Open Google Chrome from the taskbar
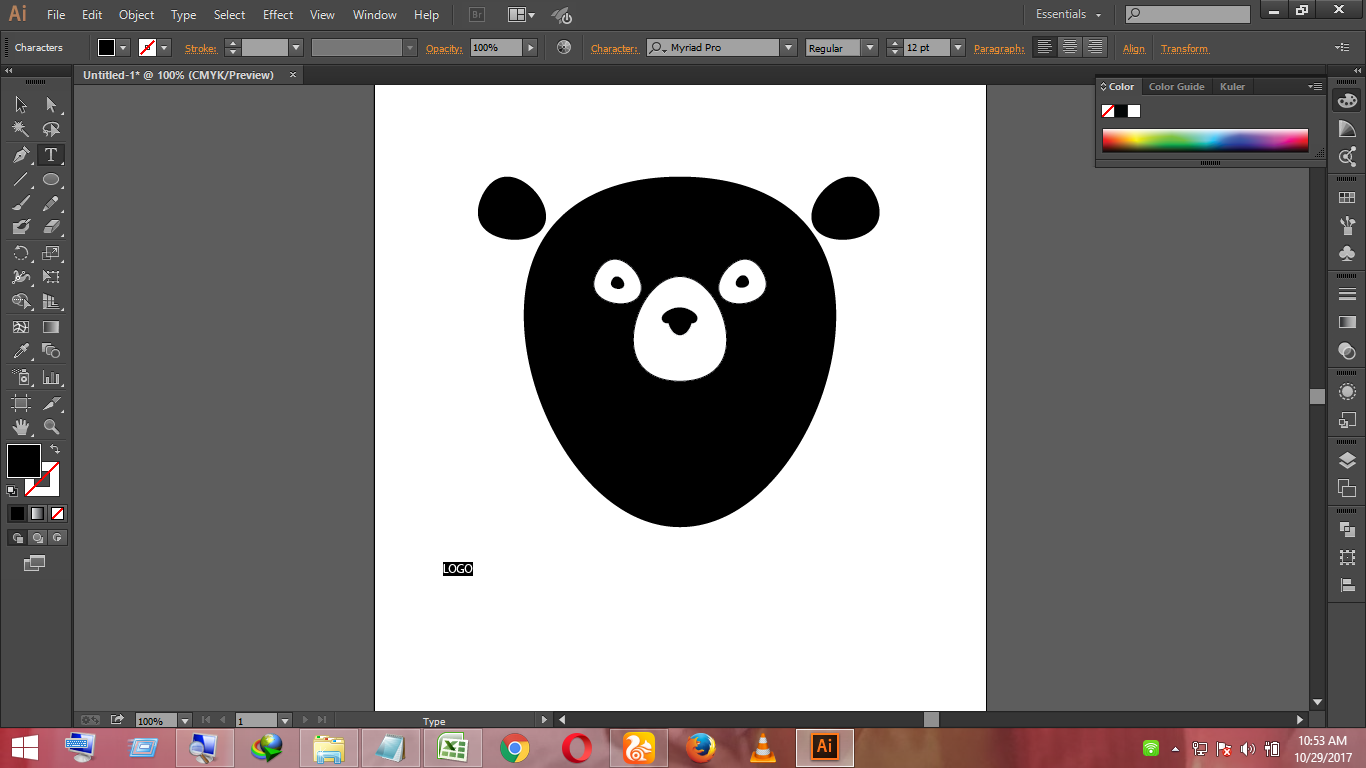Screen dimensions: 1366x768 coord(515,747)
